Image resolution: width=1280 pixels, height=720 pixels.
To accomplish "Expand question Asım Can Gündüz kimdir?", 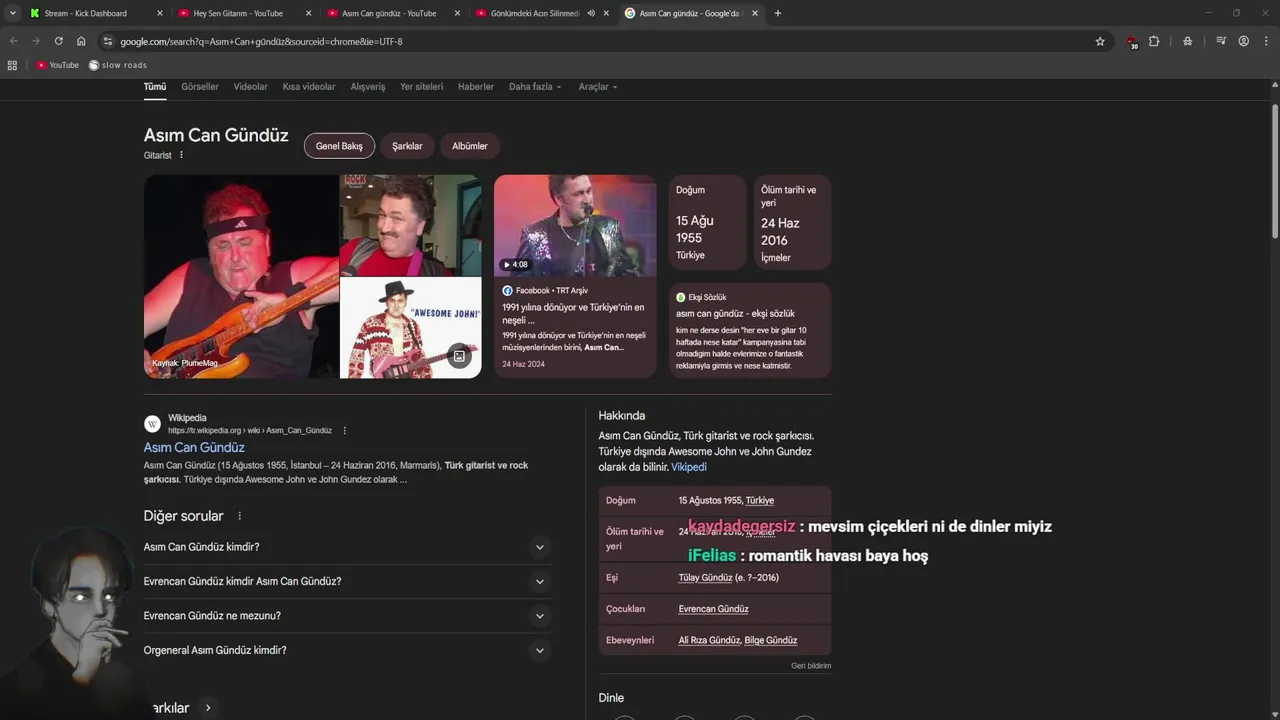I will pyautogui.click(x=345, y=547).
